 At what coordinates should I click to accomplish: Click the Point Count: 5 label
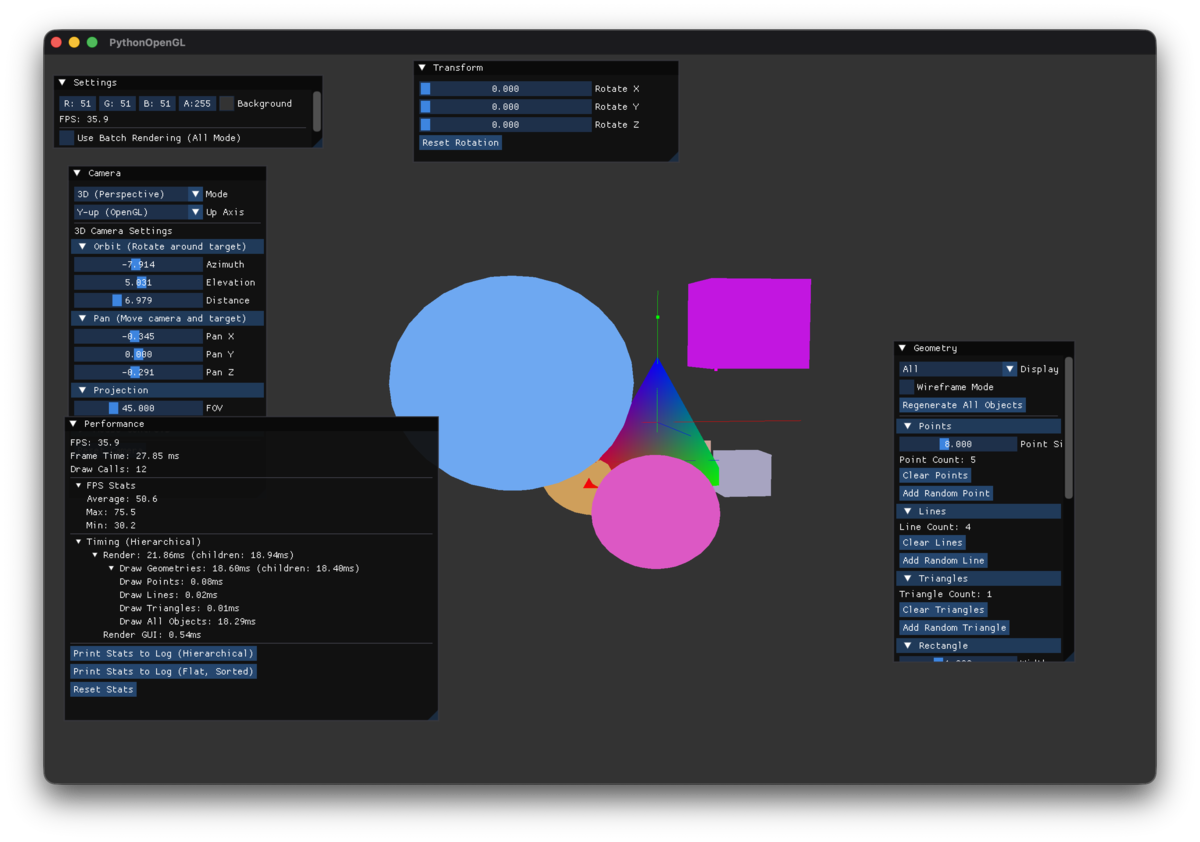coord(937,460)
